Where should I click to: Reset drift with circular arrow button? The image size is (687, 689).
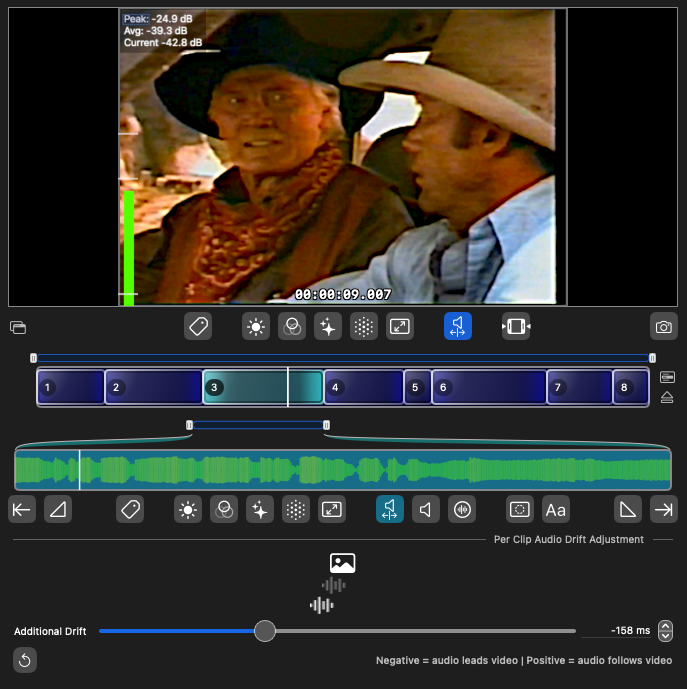click(25, 660)
